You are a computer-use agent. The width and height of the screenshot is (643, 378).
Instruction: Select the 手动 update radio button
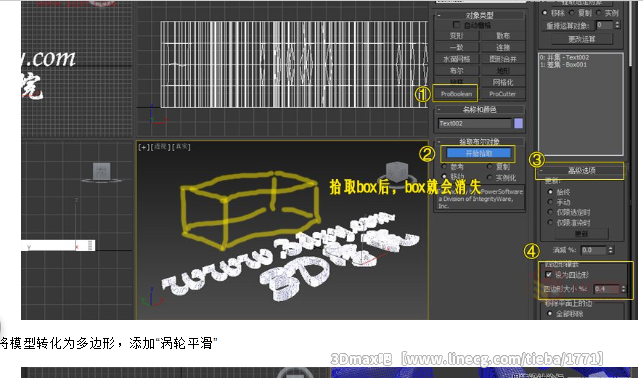click(550, 202)
